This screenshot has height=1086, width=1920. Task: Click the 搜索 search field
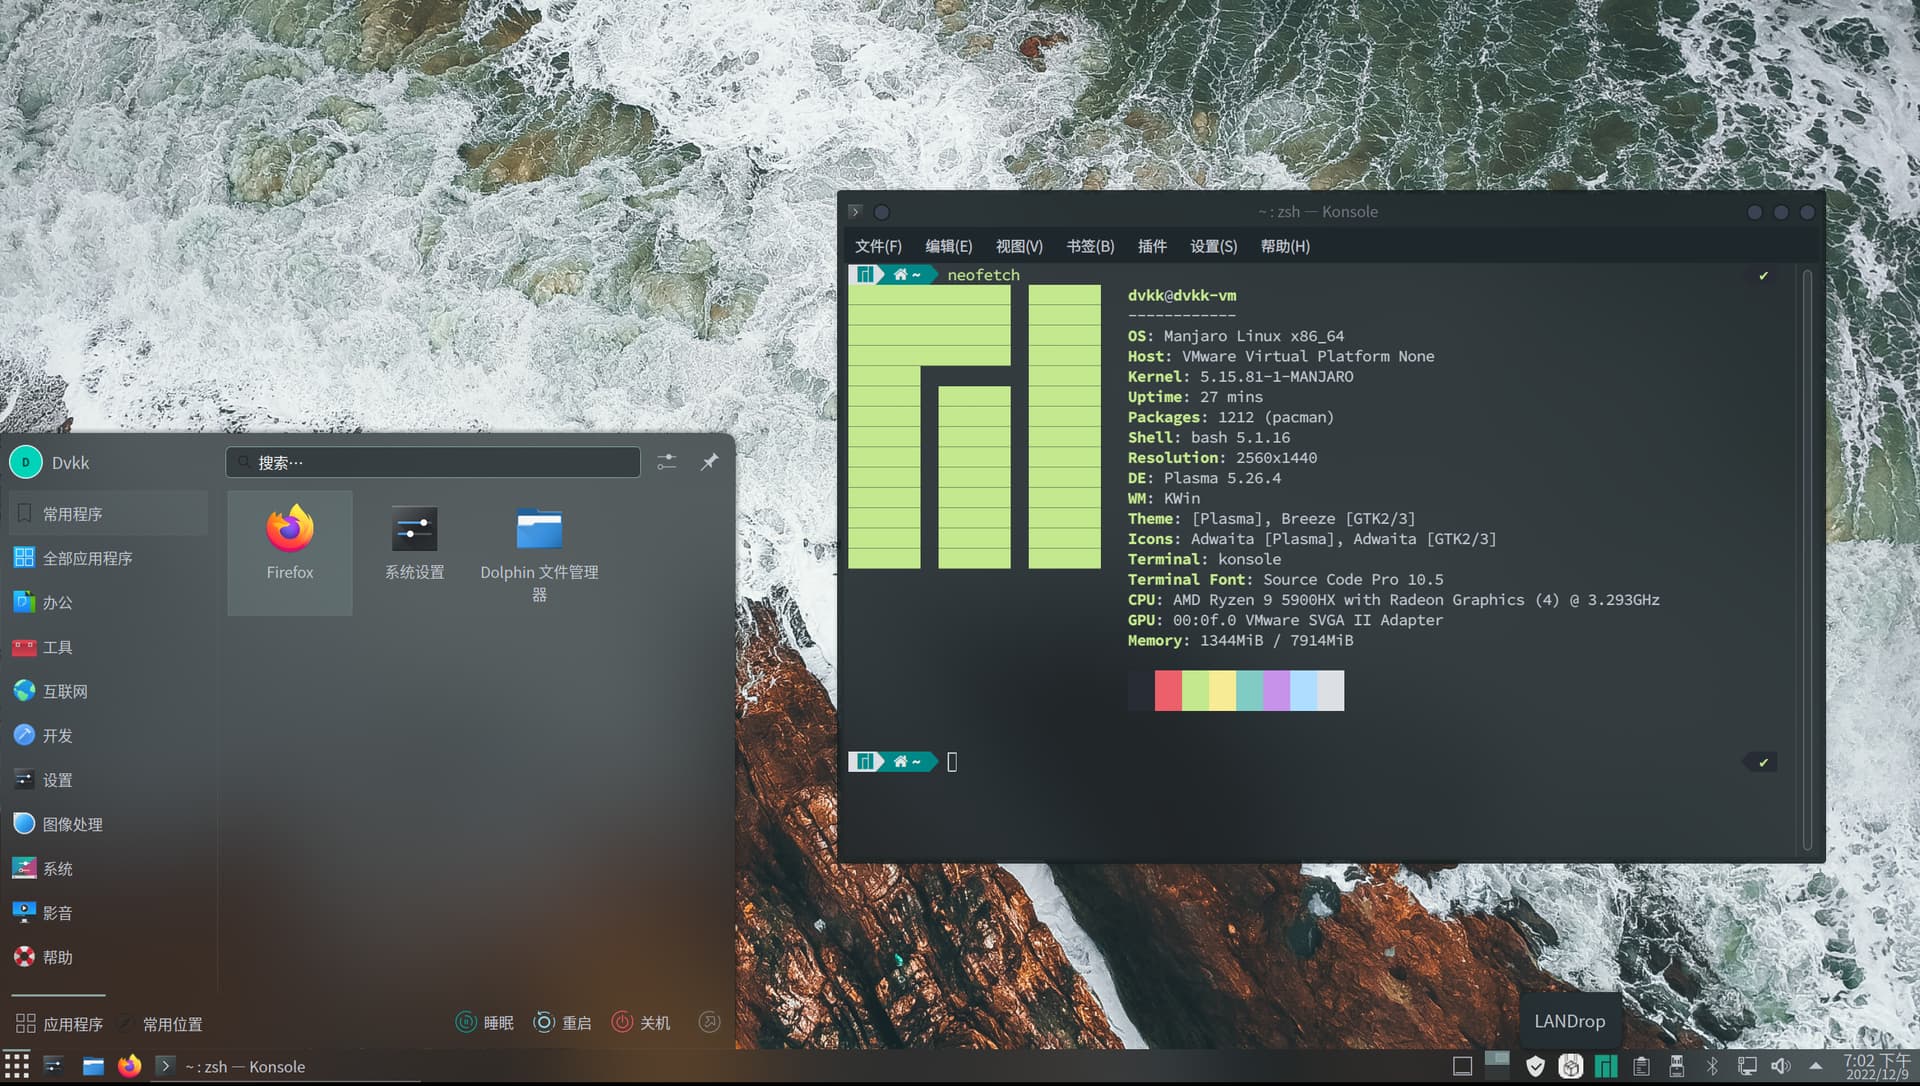pyautogui.click(x=433, y=462)
